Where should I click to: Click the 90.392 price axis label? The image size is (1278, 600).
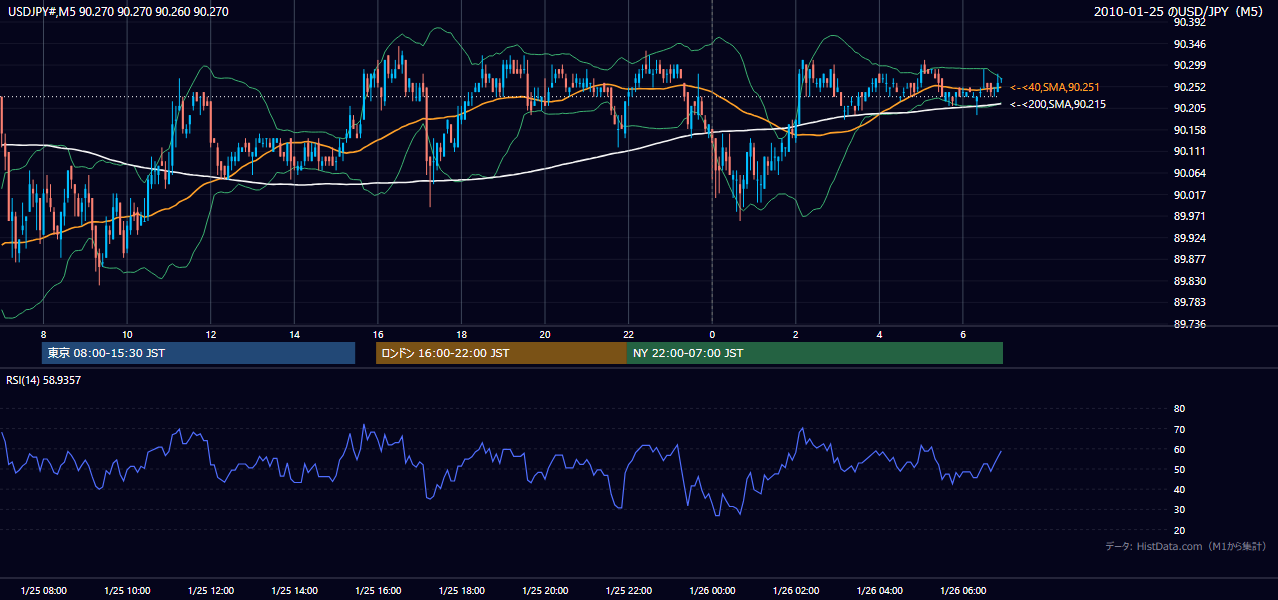coord(1188,23)
